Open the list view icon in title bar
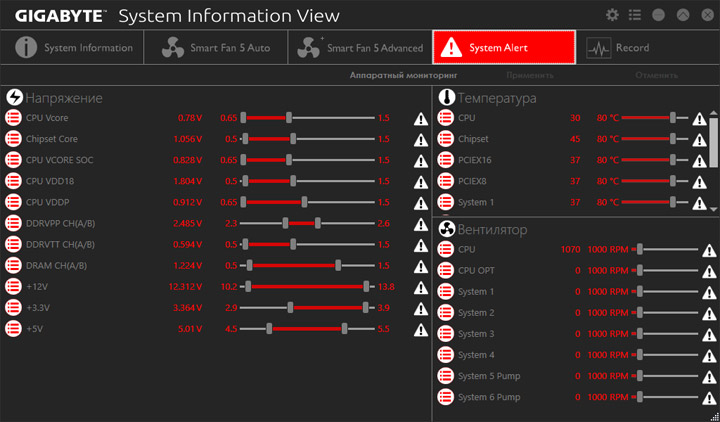The image size is (720, 422). [635, 15]
